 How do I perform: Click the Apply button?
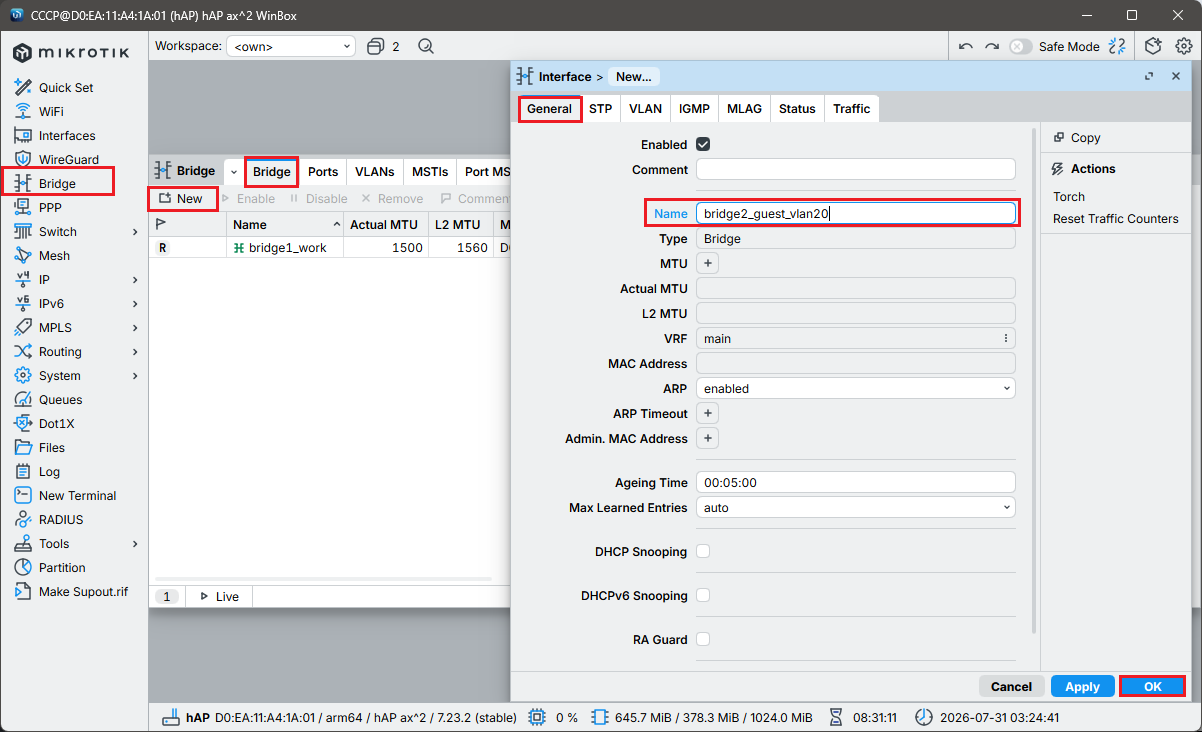(x=1082, y=686)
